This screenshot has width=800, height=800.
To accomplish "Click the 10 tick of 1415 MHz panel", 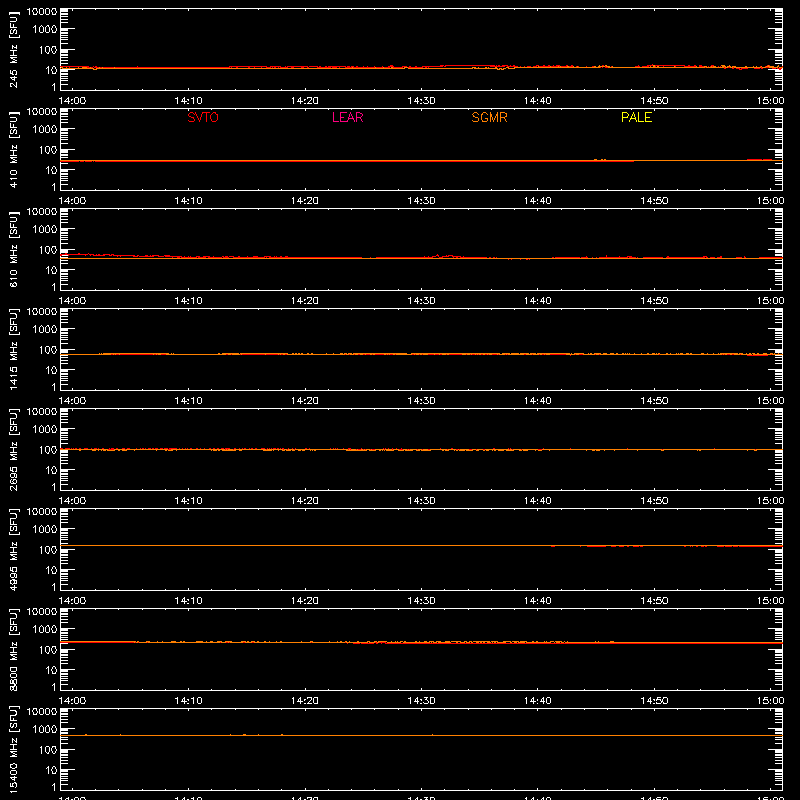I will (x=51, y=370).
